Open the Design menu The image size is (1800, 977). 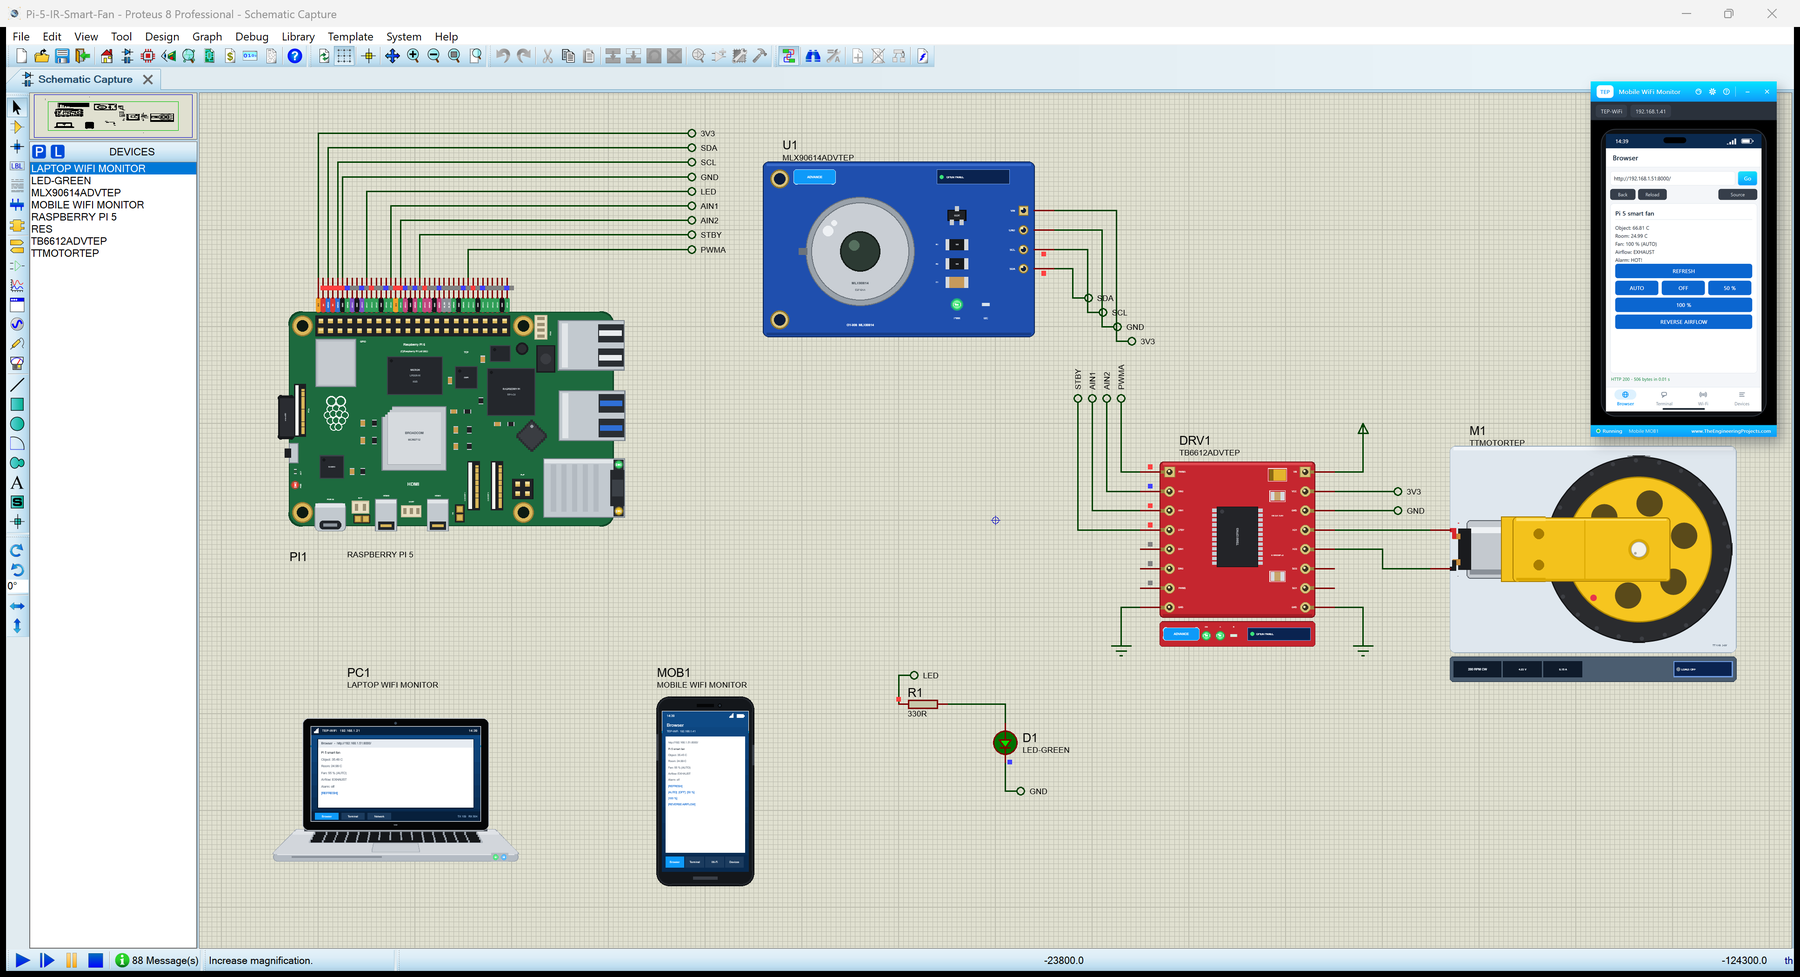162,37
